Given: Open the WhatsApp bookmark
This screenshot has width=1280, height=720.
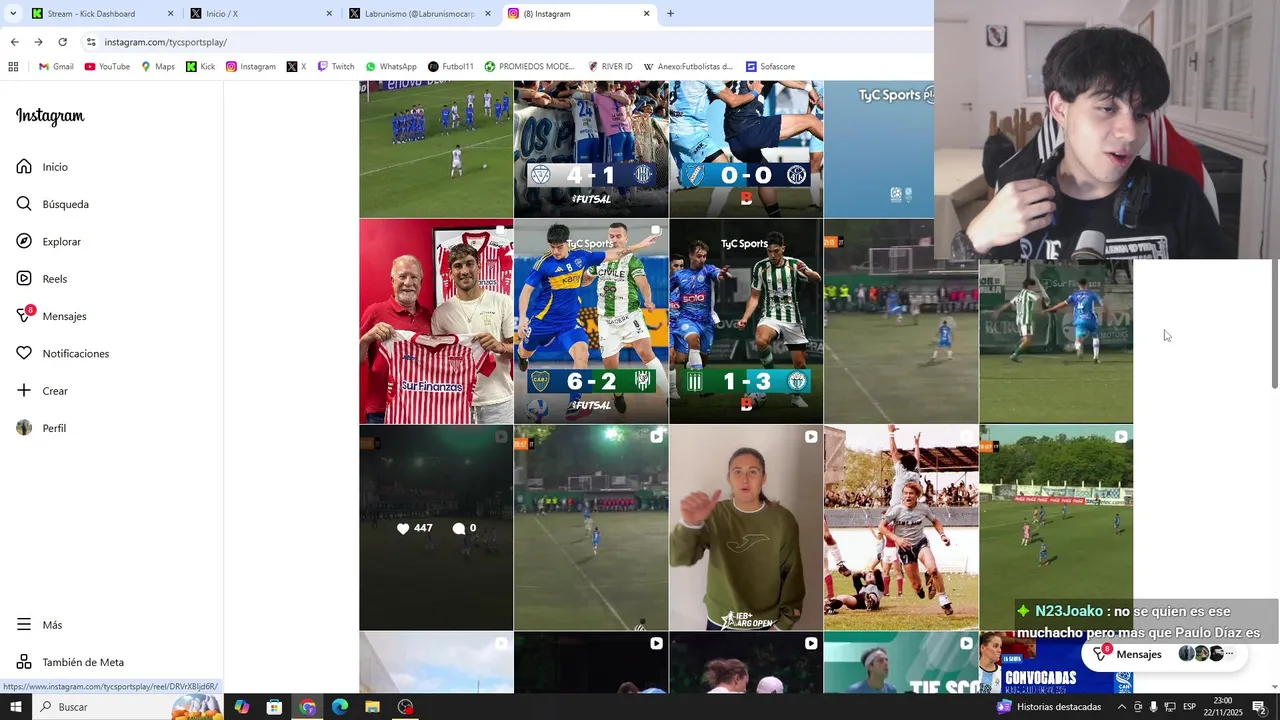Looking at the screenshot, I should [391, 67].
